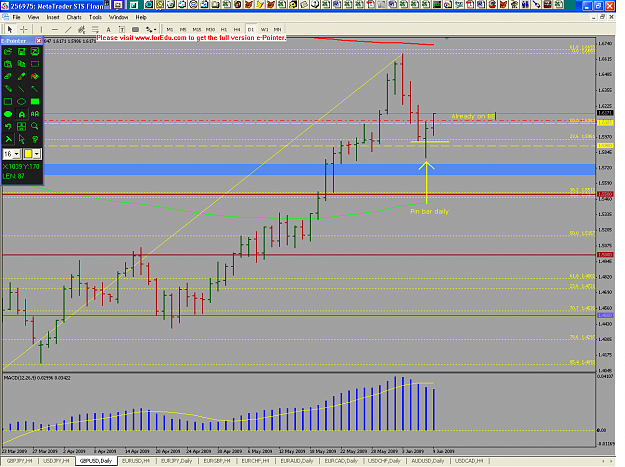Viewport: 625px width, 467px height.
Task: Open the File menu
Action: (x=16, y=18)
